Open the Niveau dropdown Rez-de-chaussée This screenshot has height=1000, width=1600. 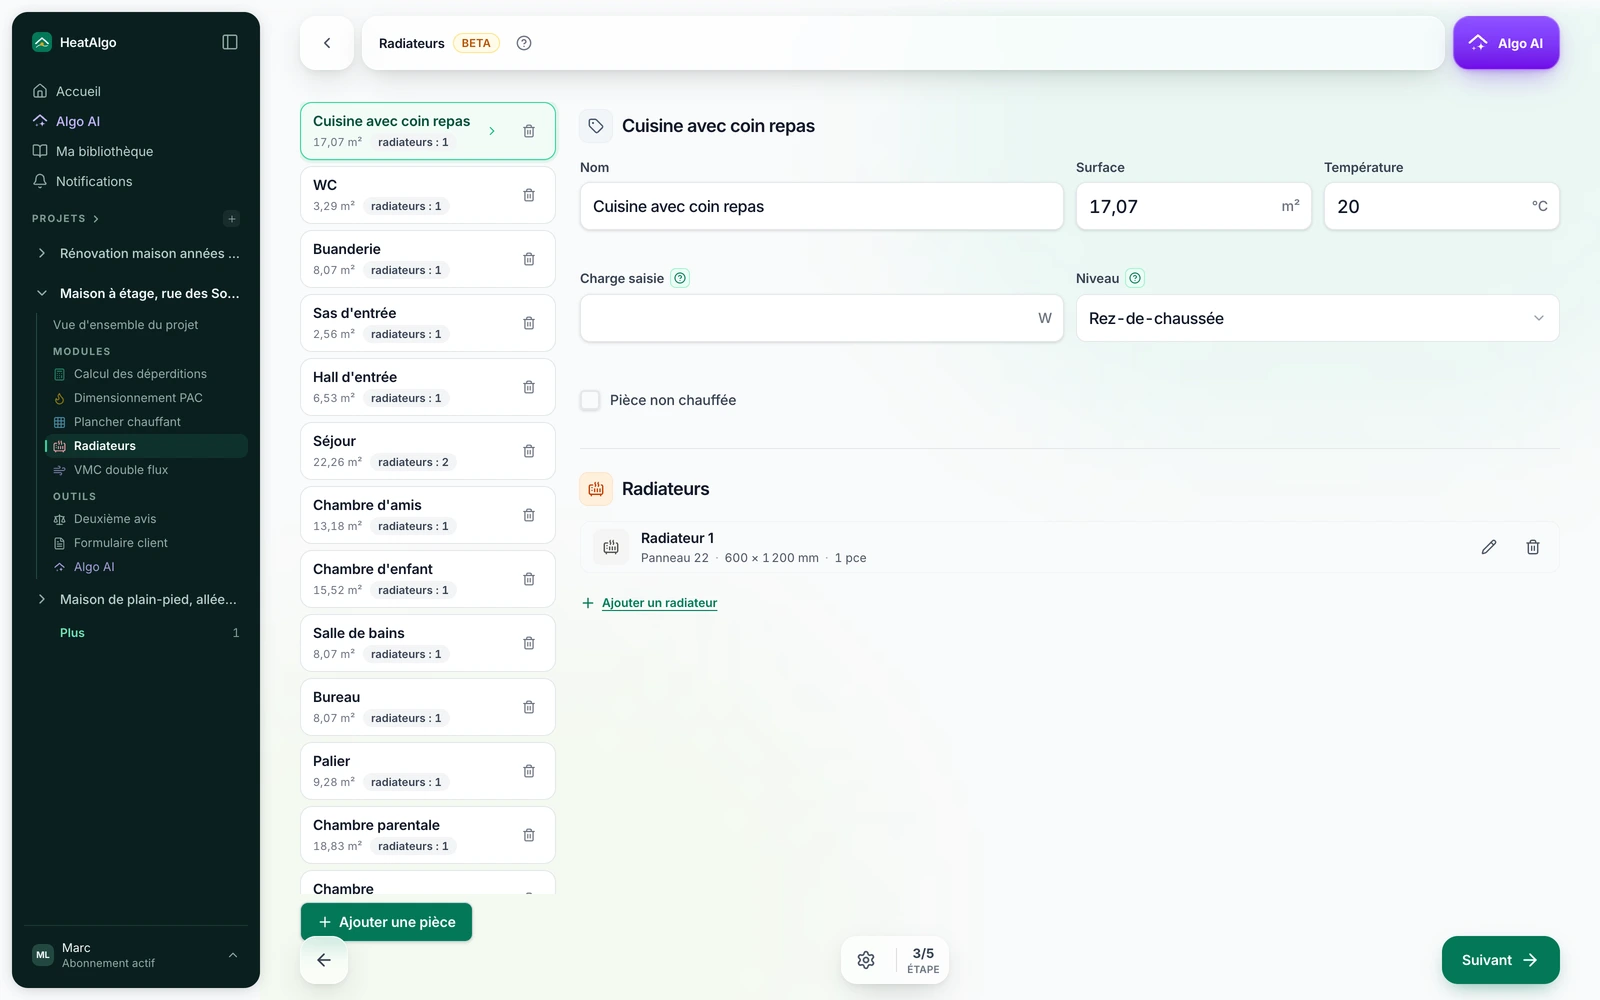[1317, 318]
